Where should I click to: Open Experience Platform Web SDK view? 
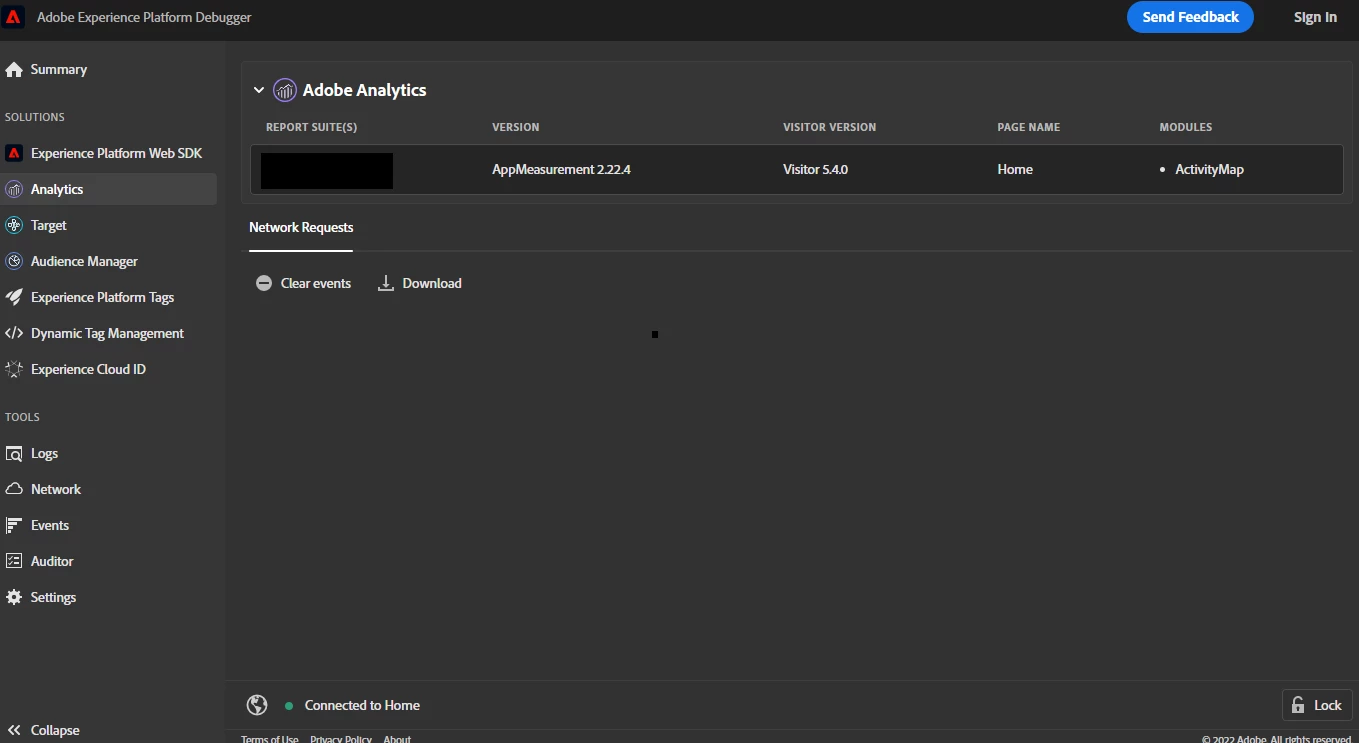click(x=109, y=153)
